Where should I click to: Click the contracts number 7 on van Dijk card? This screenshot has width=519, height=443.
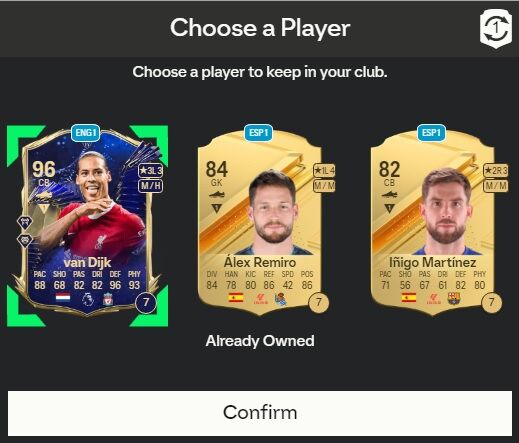[x=146, y=302]
